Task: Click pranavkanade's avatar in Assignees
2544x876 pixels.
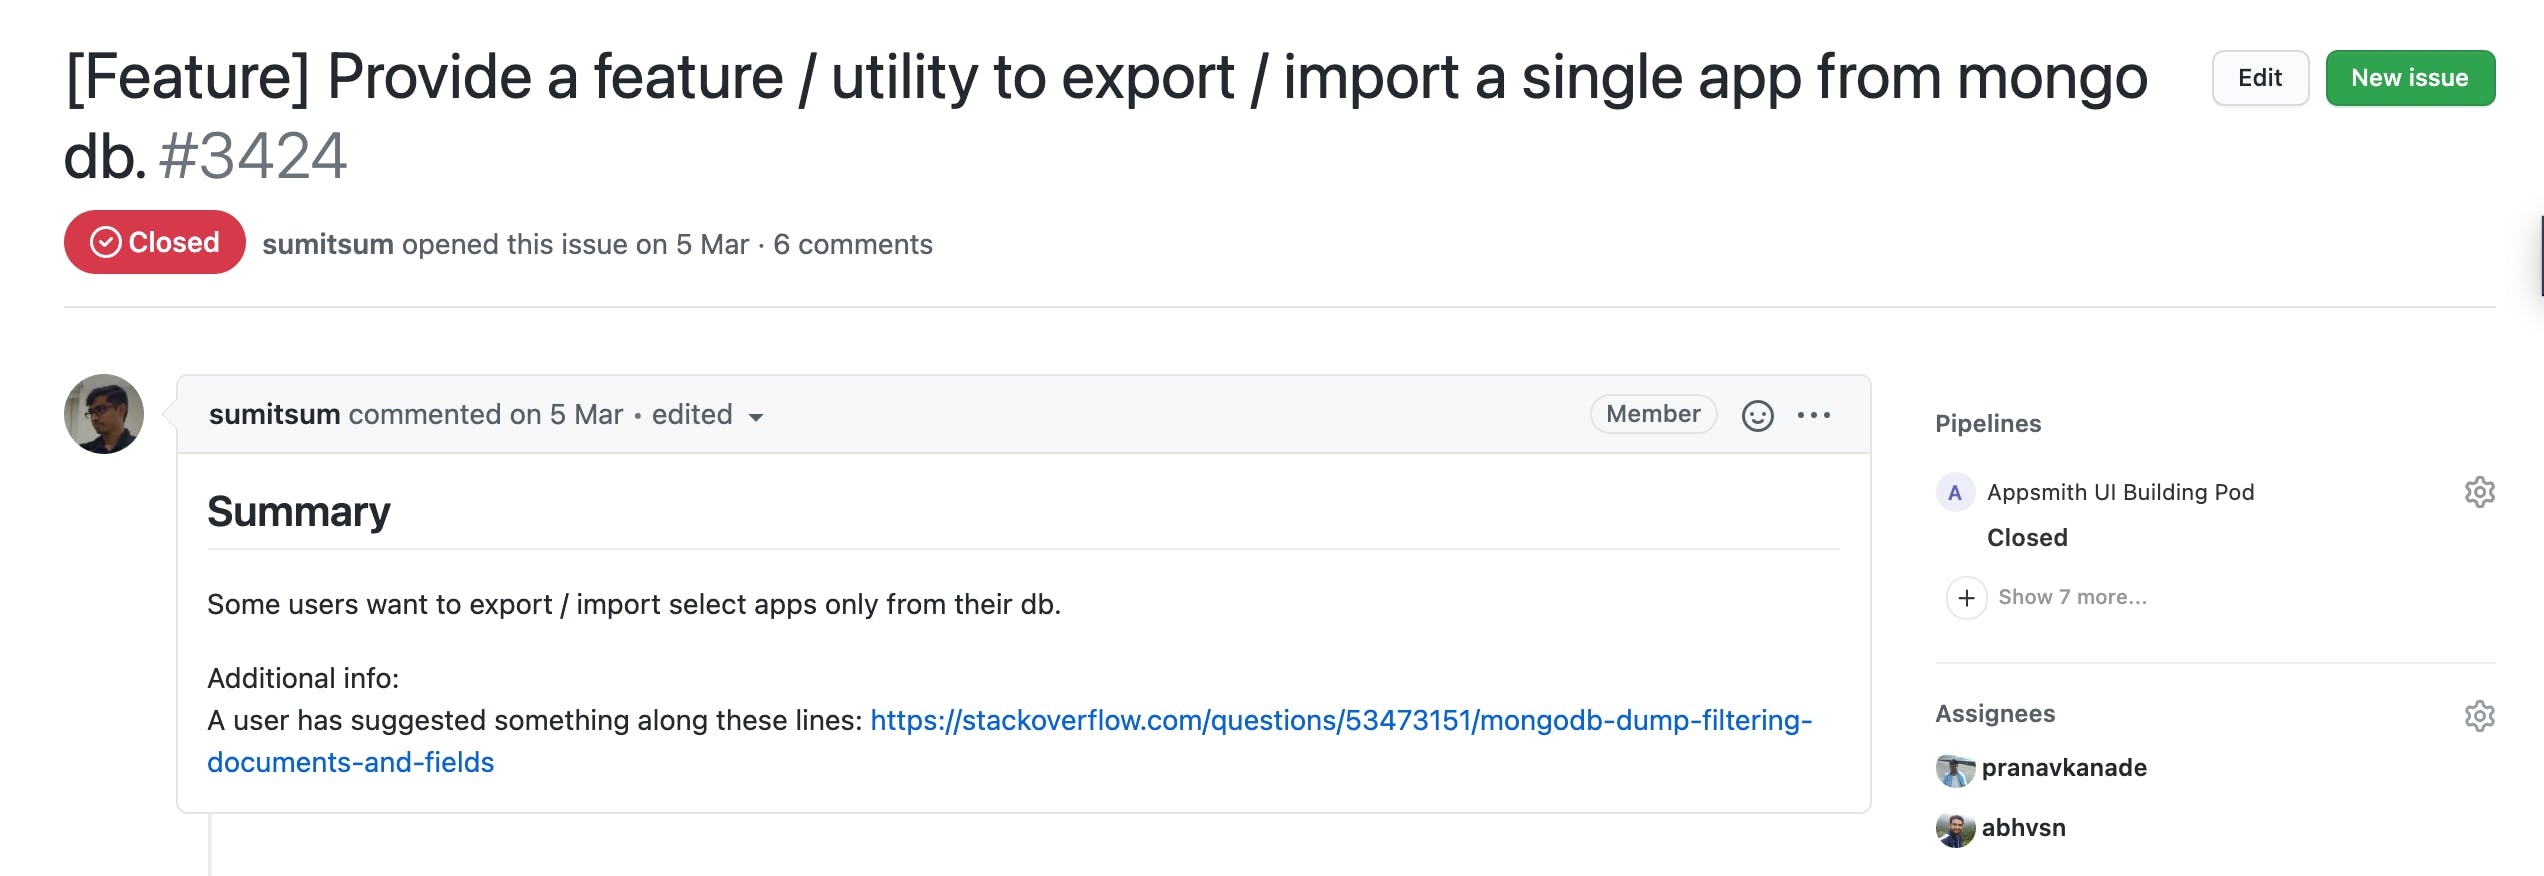Action: point(1955,769)
